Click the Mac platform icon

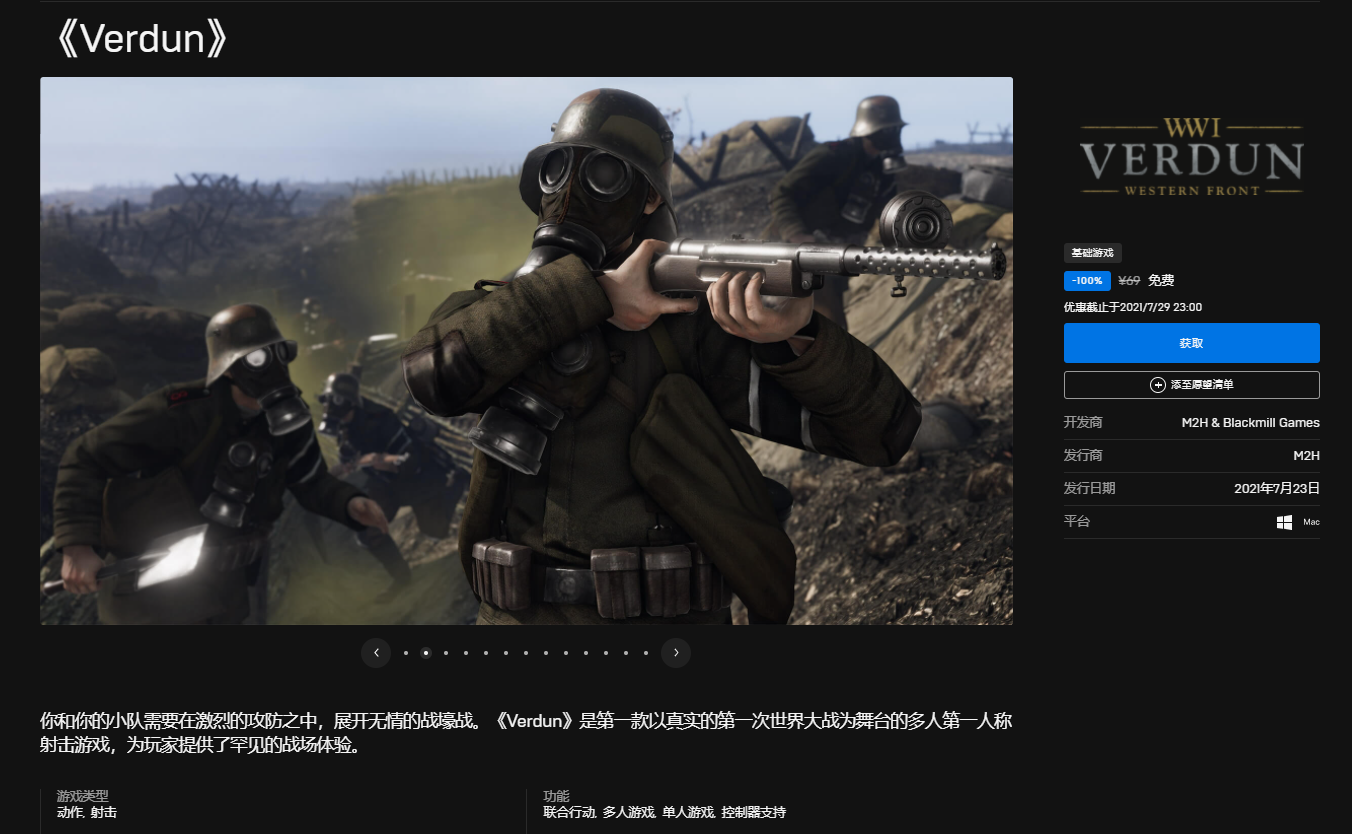coord(1311,522)
